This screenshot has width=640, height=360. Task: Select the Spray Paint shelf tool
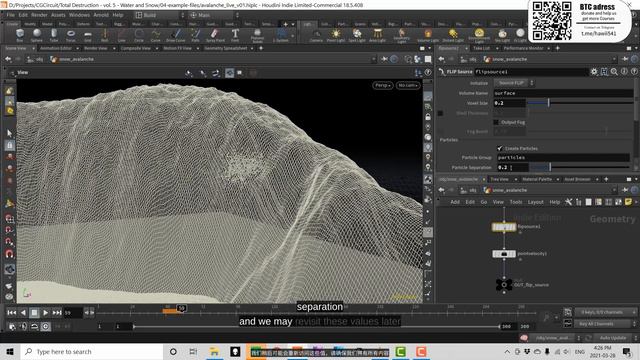tap(215, 35)
